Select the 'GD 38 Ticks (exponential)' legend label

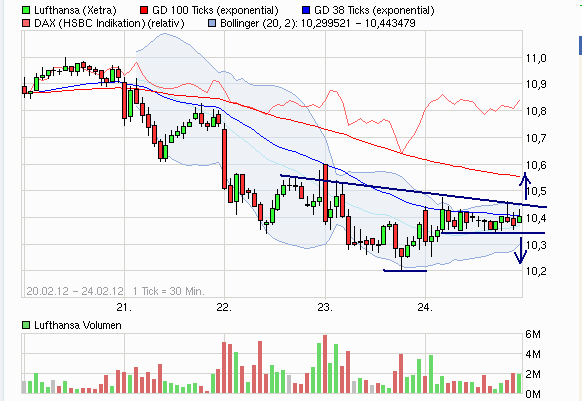(x=374, y=10)
